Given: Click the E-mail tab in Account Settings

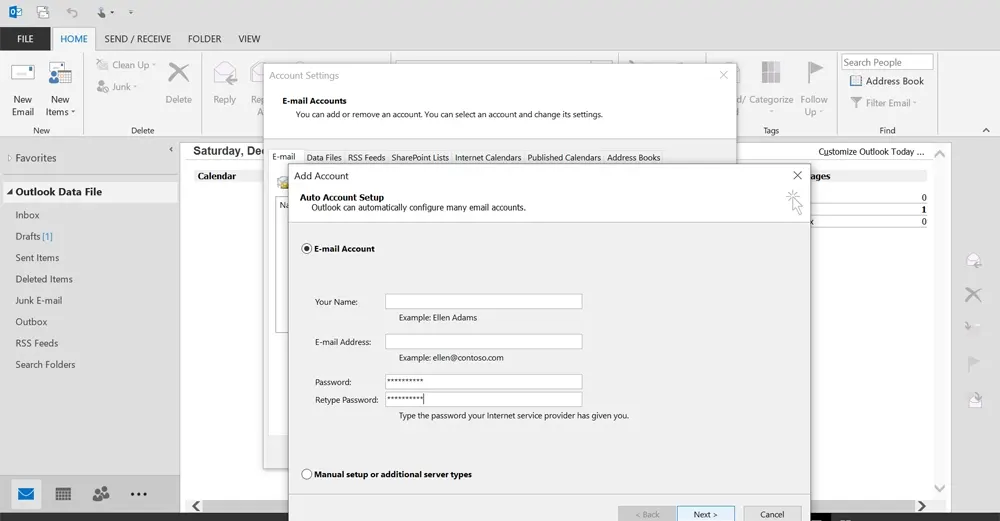Looking at the screenshot, I should point(284,156).
